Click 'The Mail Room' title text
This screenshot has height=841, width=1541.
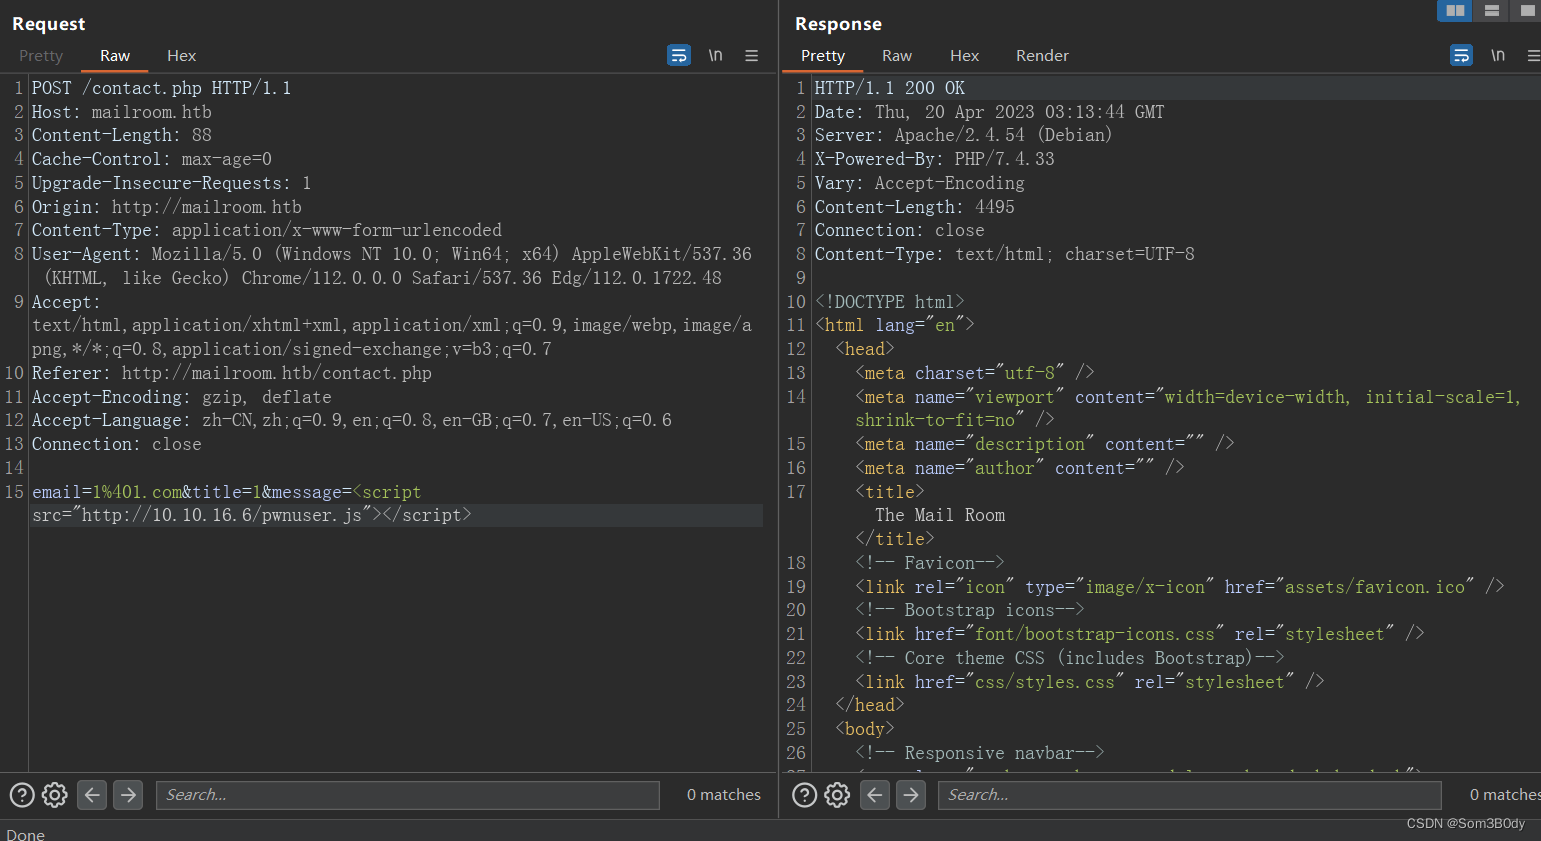click(x=940, y=515)
